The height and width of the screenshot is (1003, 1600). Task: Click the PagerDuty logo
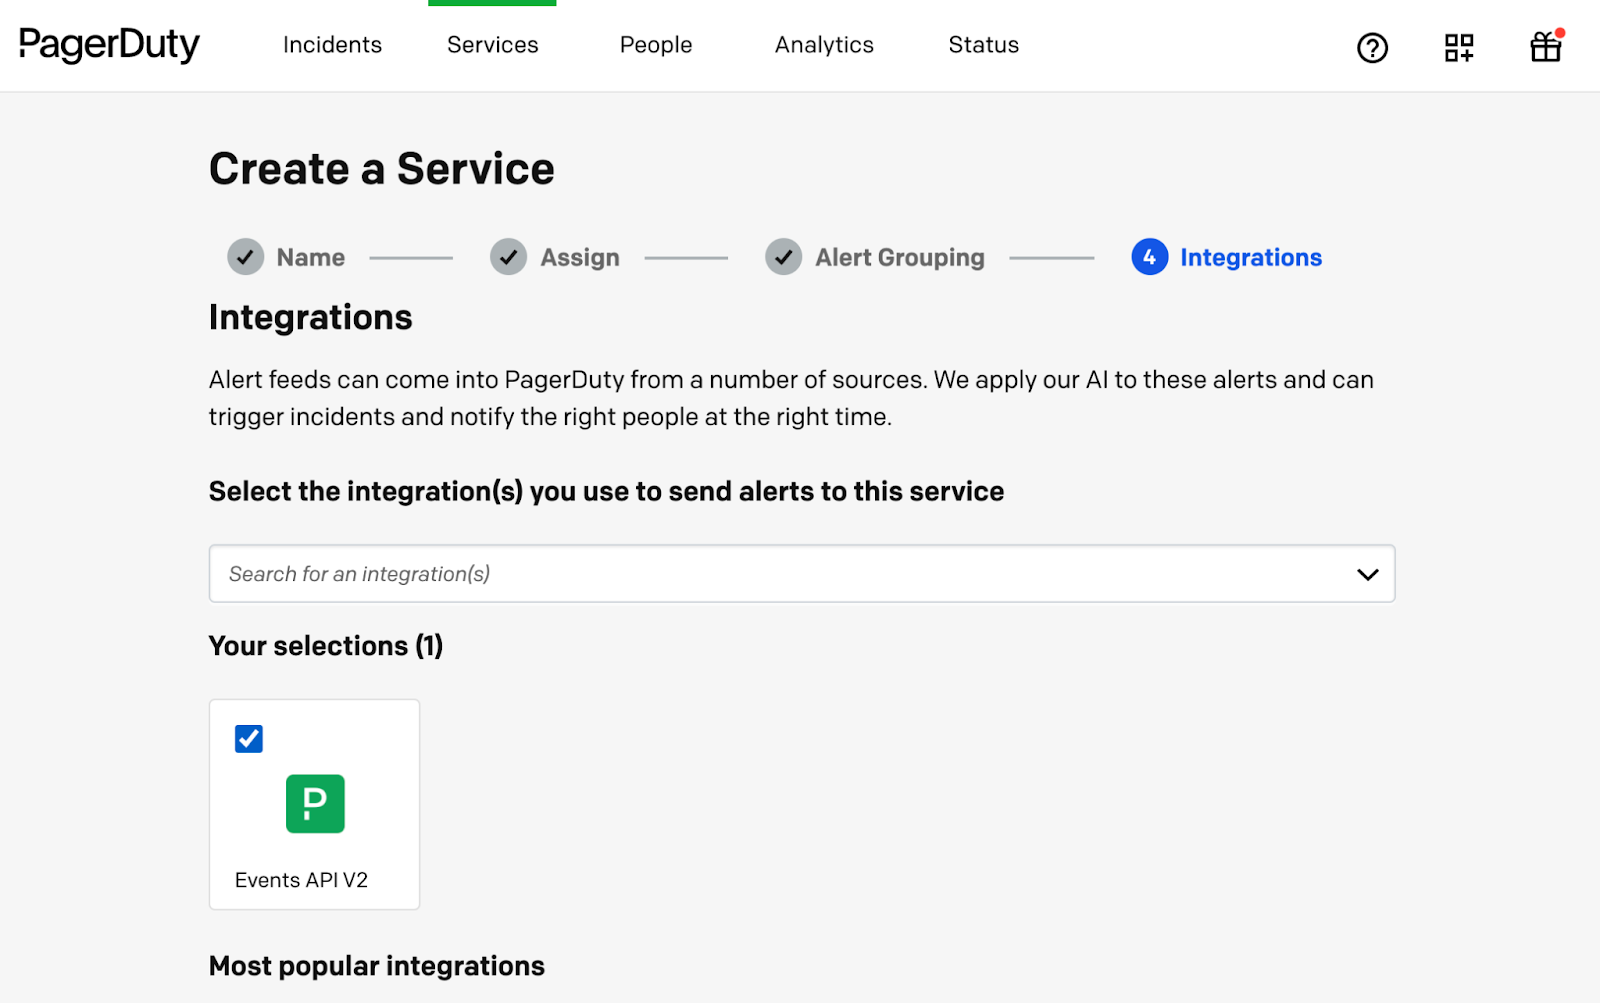point(109,45)
